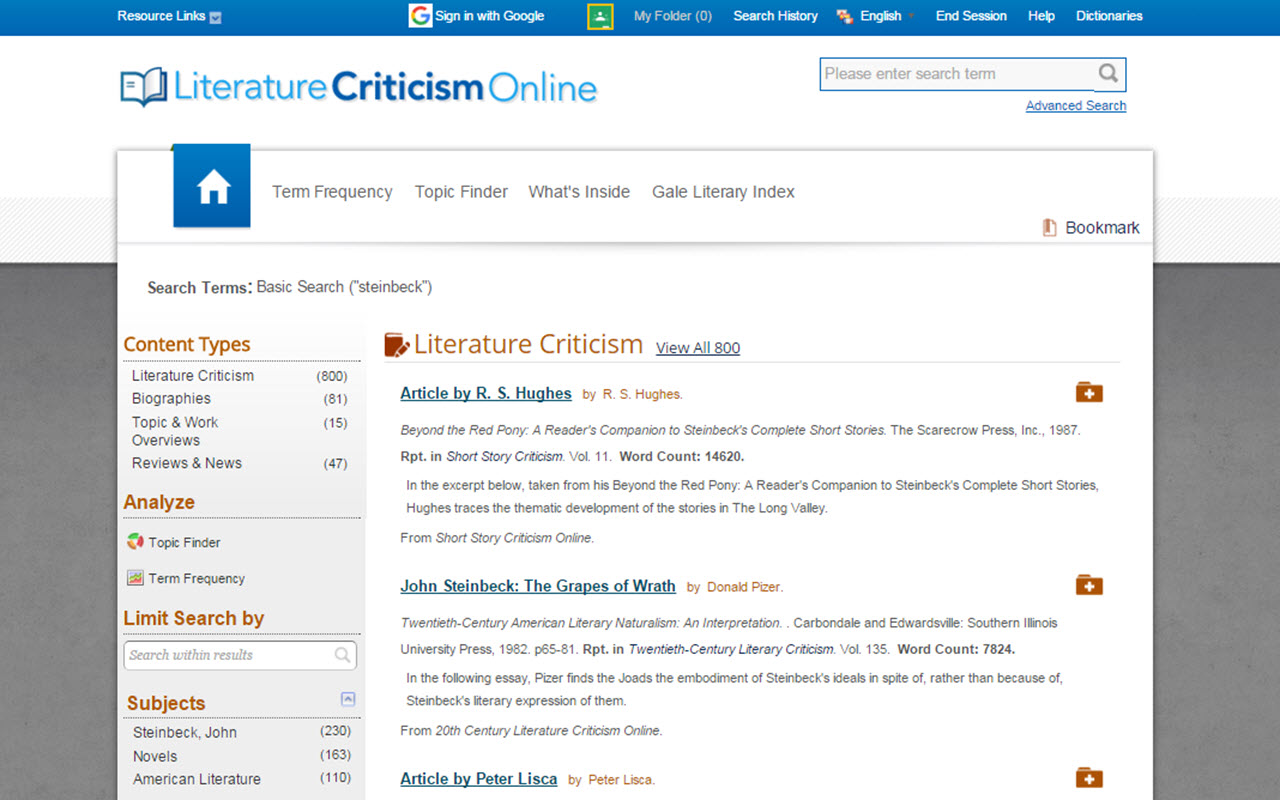Click the Home icon button
The image size is (1280, 800).
coord(212,186)
